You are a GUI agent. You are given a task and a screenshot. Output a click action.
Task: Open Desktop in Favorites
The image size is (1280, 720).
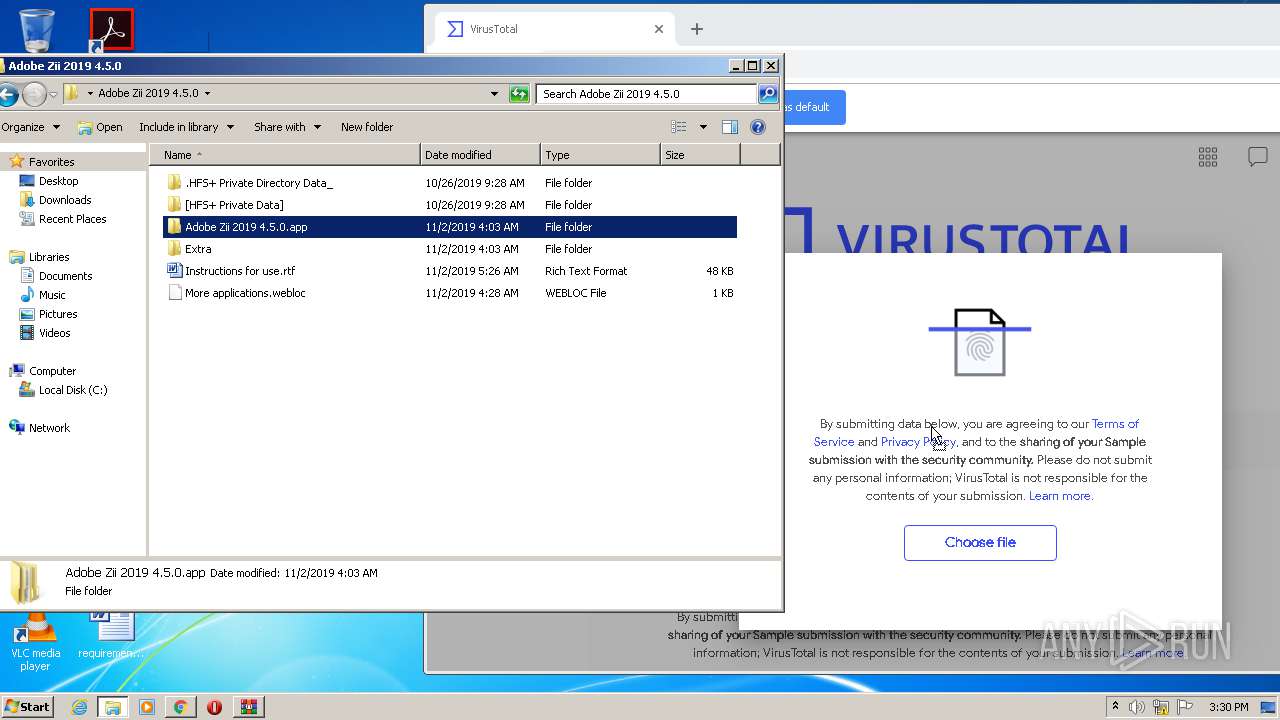coord(58,181)
